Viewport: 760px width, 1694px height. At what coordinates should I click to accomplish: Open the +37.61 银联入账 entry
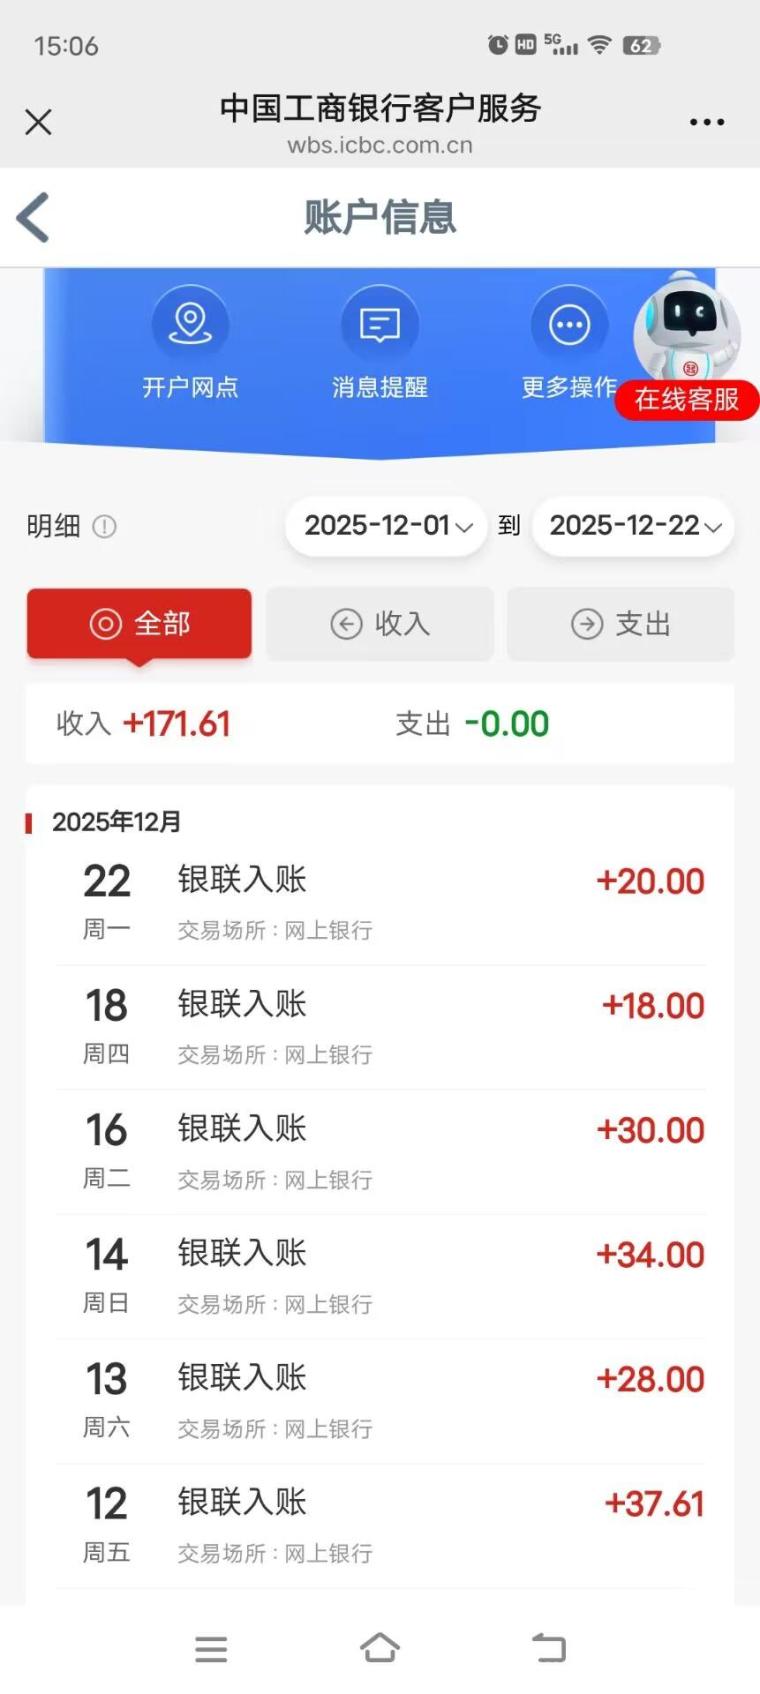coord(380,1526)
